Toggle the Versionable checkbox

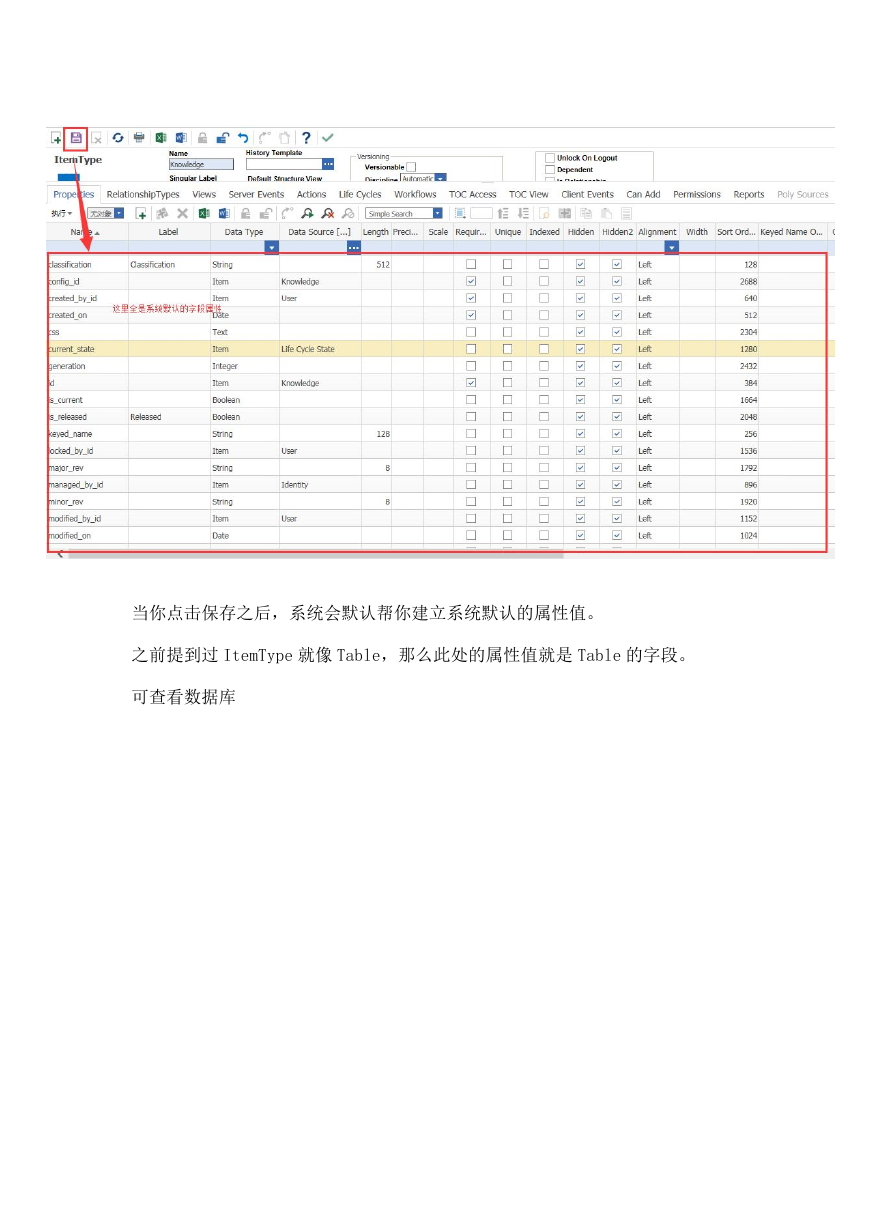(411, 167)
